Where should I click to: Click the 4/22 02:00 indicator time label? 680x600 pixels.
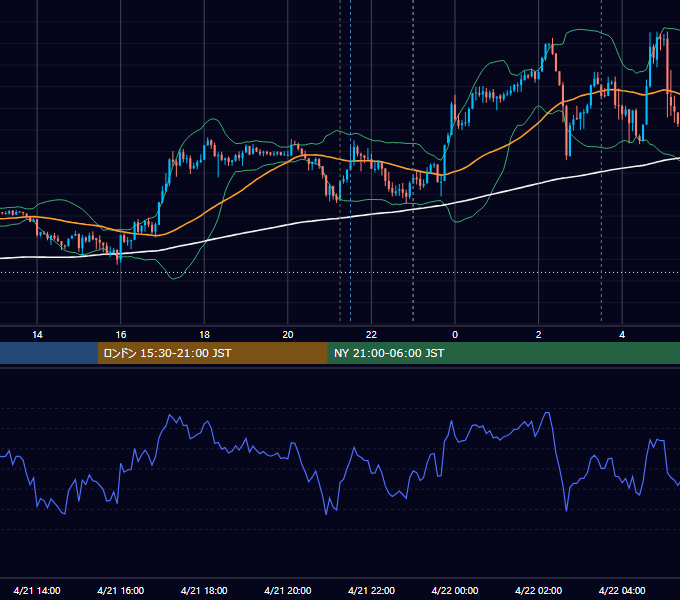click(x=538, y=590)
